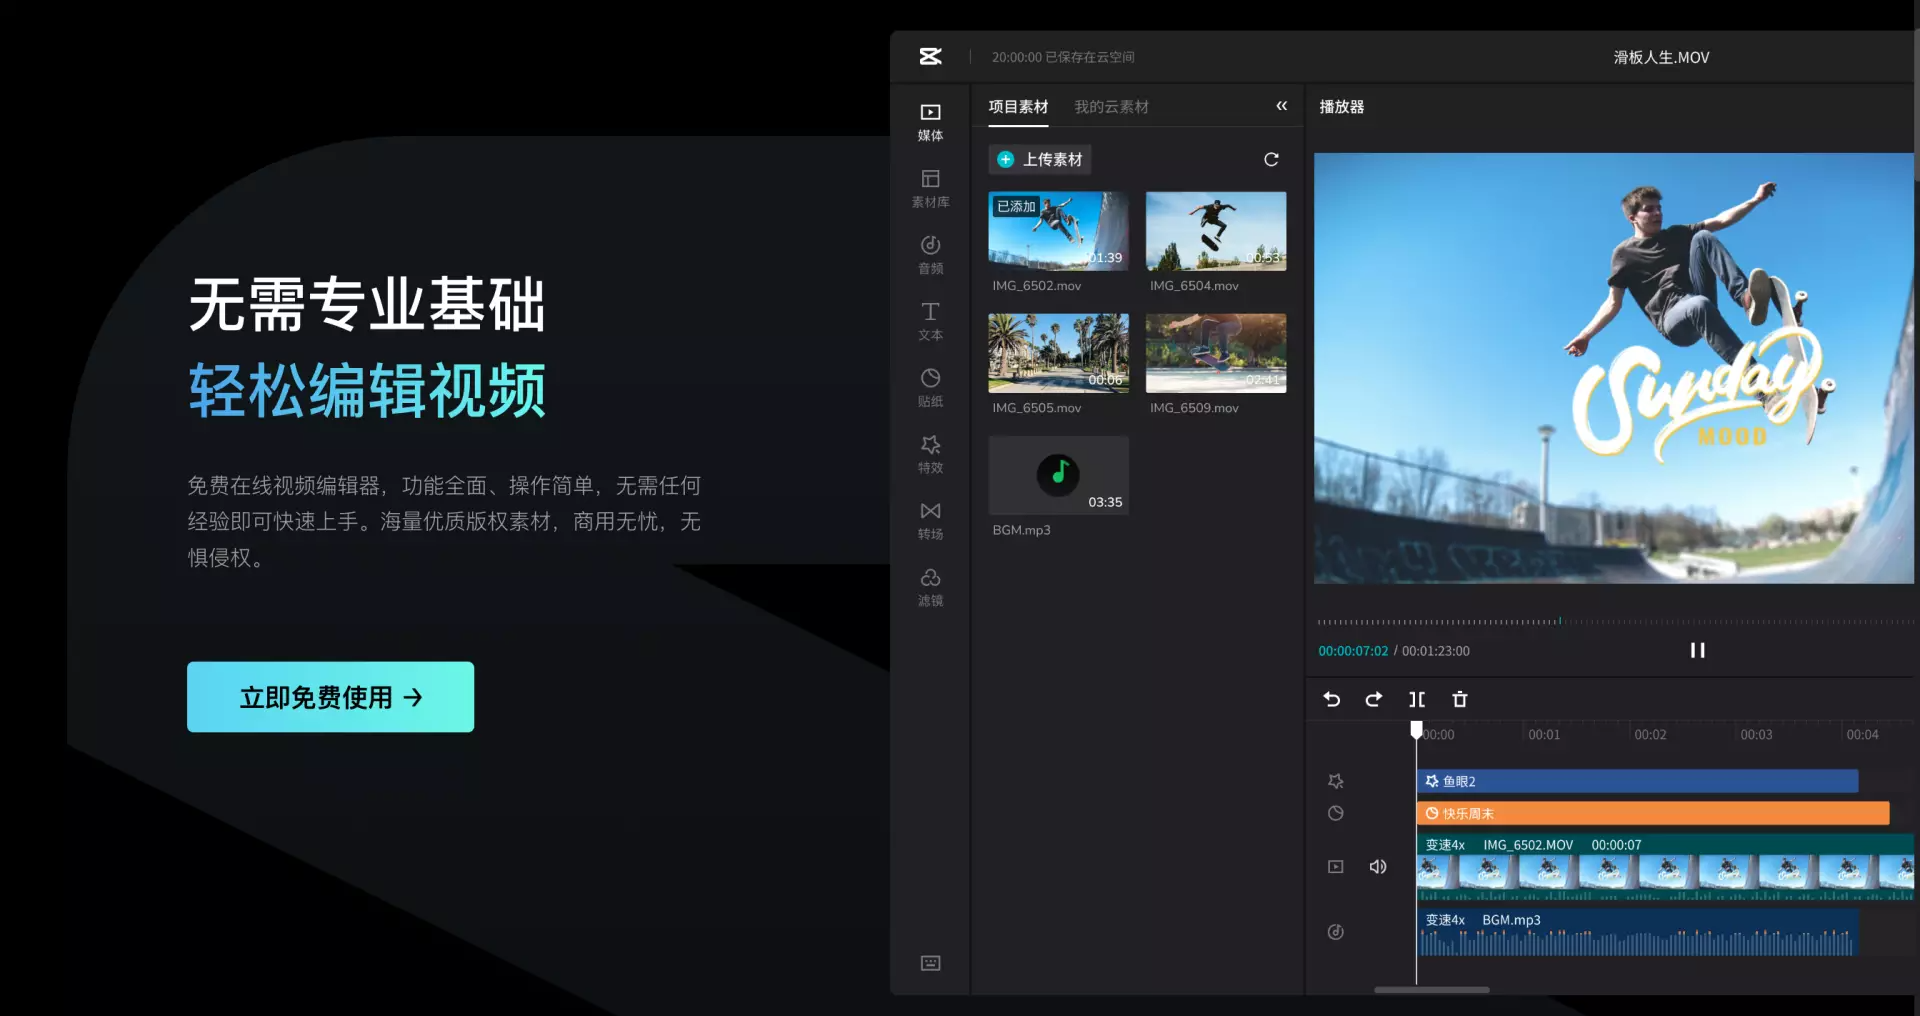1920x1016 pixels.
Task: Click the audio track icon
Action: (x=1336, y=932)
